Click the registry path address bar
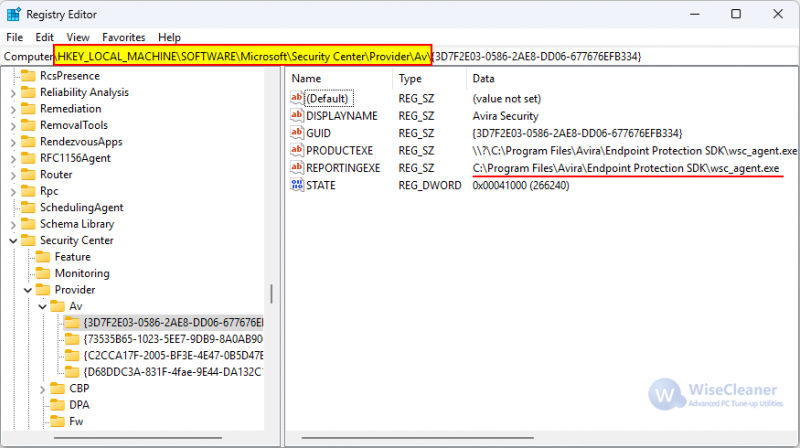800x448 pixels. (x=400, y=56)
